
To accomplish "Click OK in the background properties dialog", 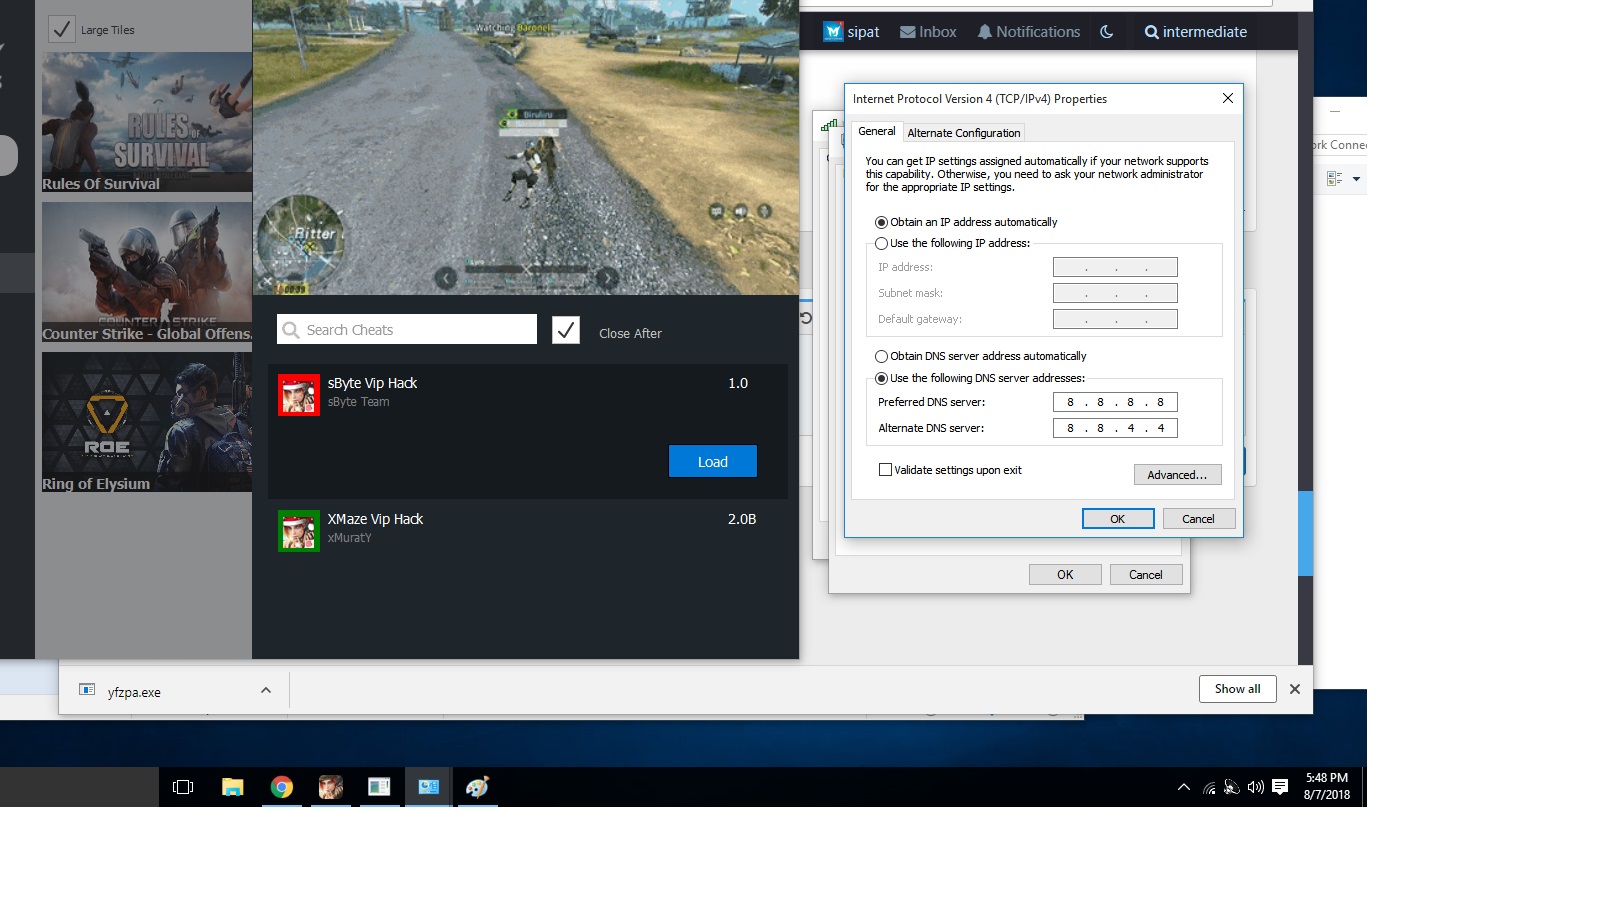I will [x=1065, y=575].
